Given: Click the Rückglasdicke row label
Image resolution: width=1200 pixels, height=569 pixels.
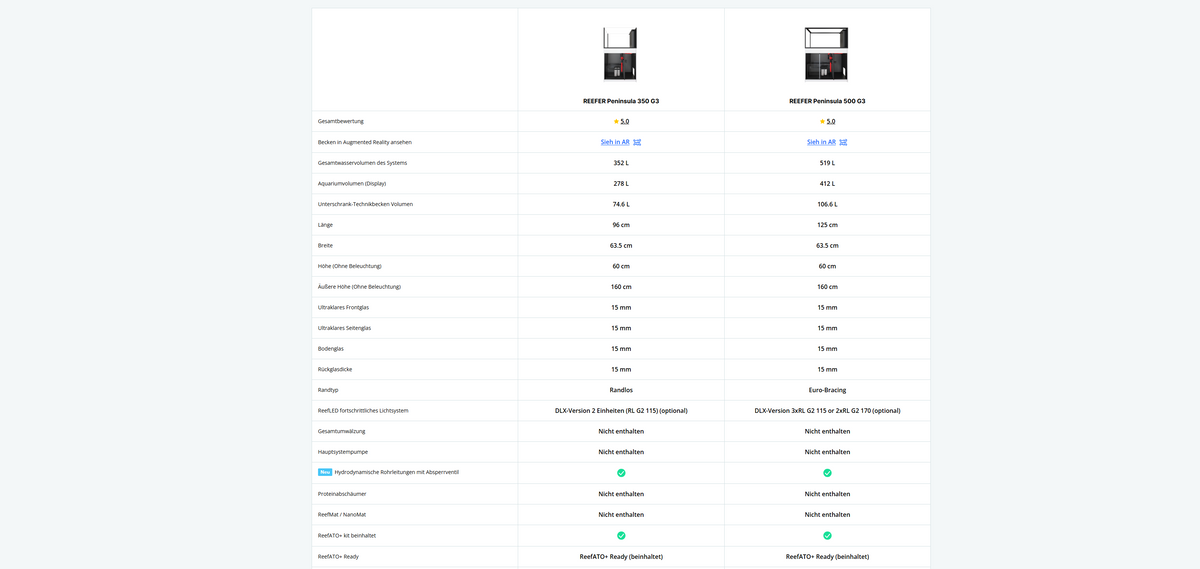Looking at the screenshot, I should (x=336, y=369).
